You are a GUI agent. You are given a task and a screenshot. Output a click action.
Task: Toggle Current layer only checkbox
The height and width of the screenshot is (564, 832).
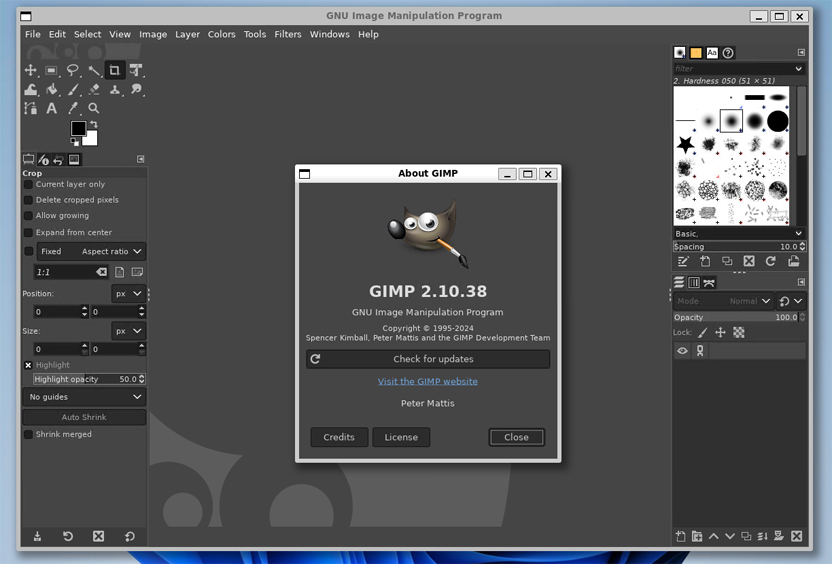pyautogui.click(x=29, y=184)
